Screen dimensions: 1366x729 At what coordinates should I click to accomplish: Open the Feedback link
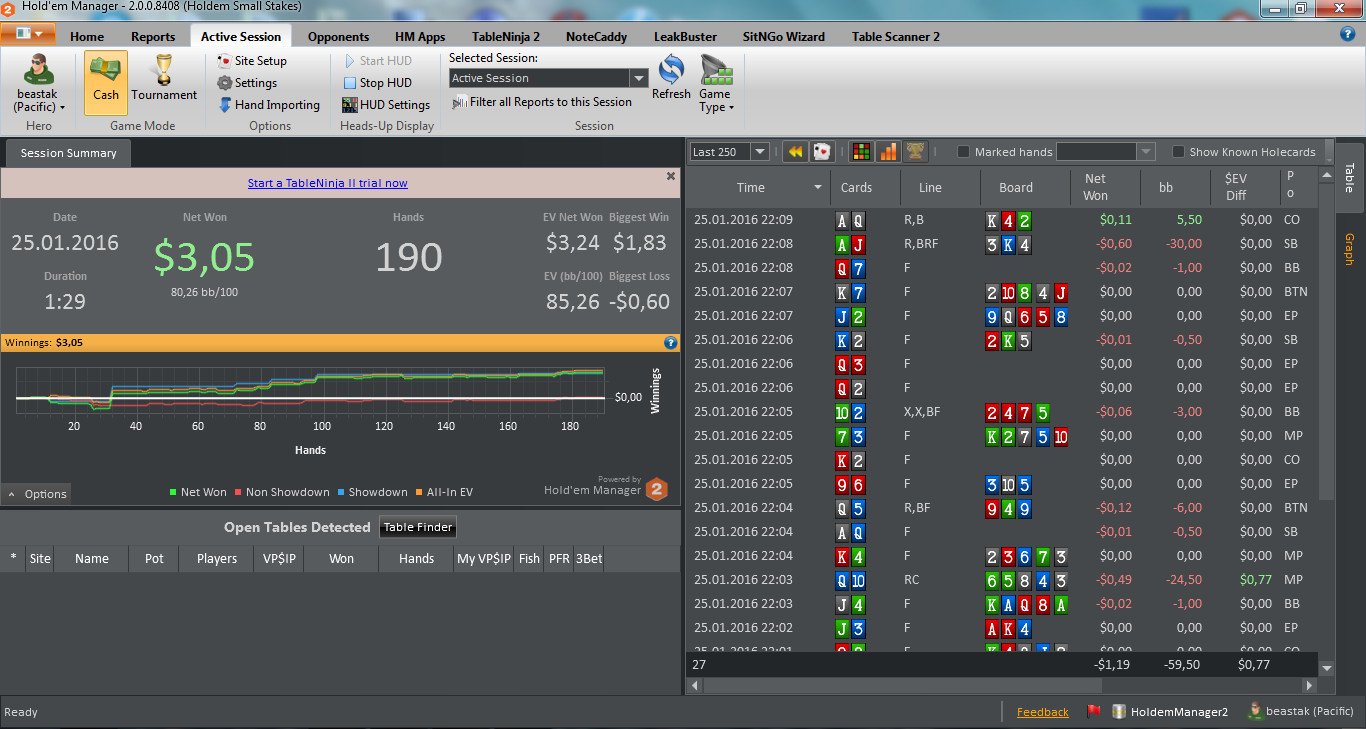coord(1042,712)
